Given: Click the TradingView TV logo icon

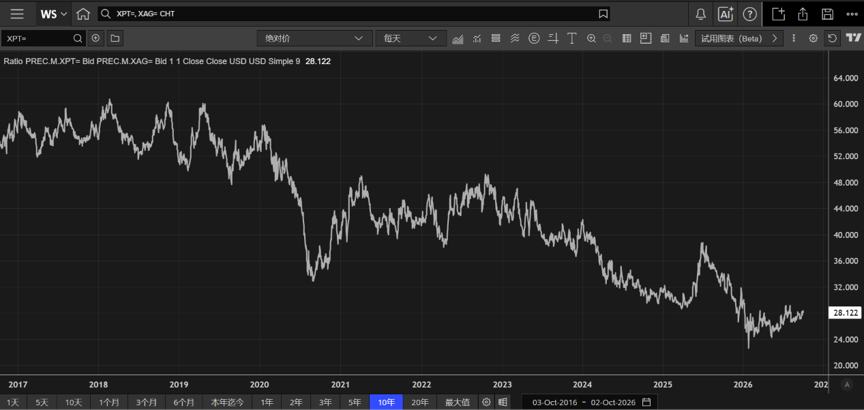Looking at the screenshot, I should point(853,37).
